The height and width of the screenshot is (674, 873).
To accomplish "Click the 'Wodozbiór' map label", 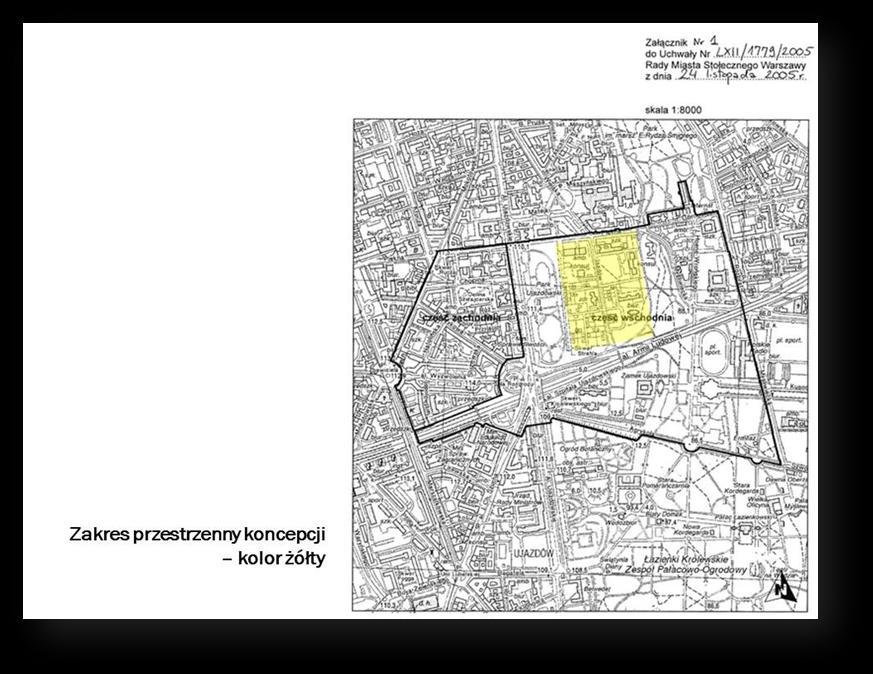I will coord(619,523).
